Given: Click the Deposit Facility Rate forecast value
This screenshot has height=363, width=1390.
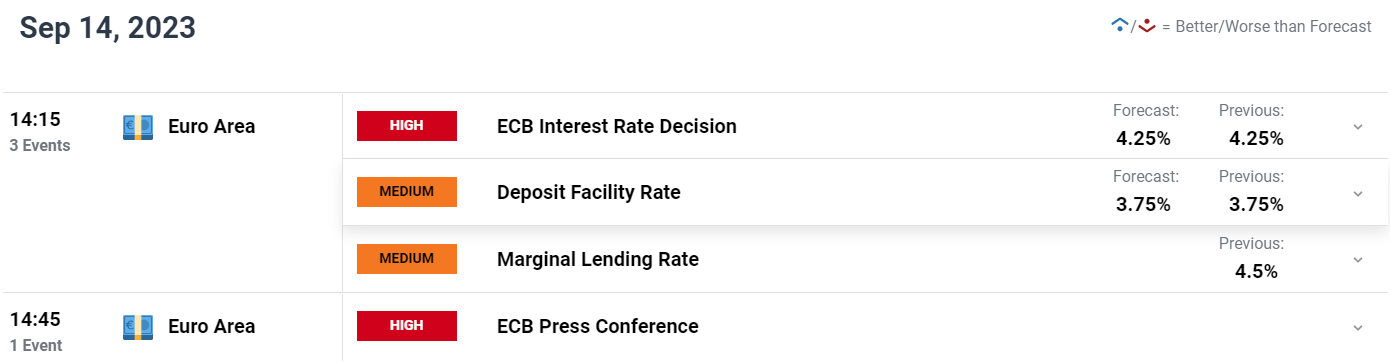Looking at the screenshot, I should coord(1143,204).
